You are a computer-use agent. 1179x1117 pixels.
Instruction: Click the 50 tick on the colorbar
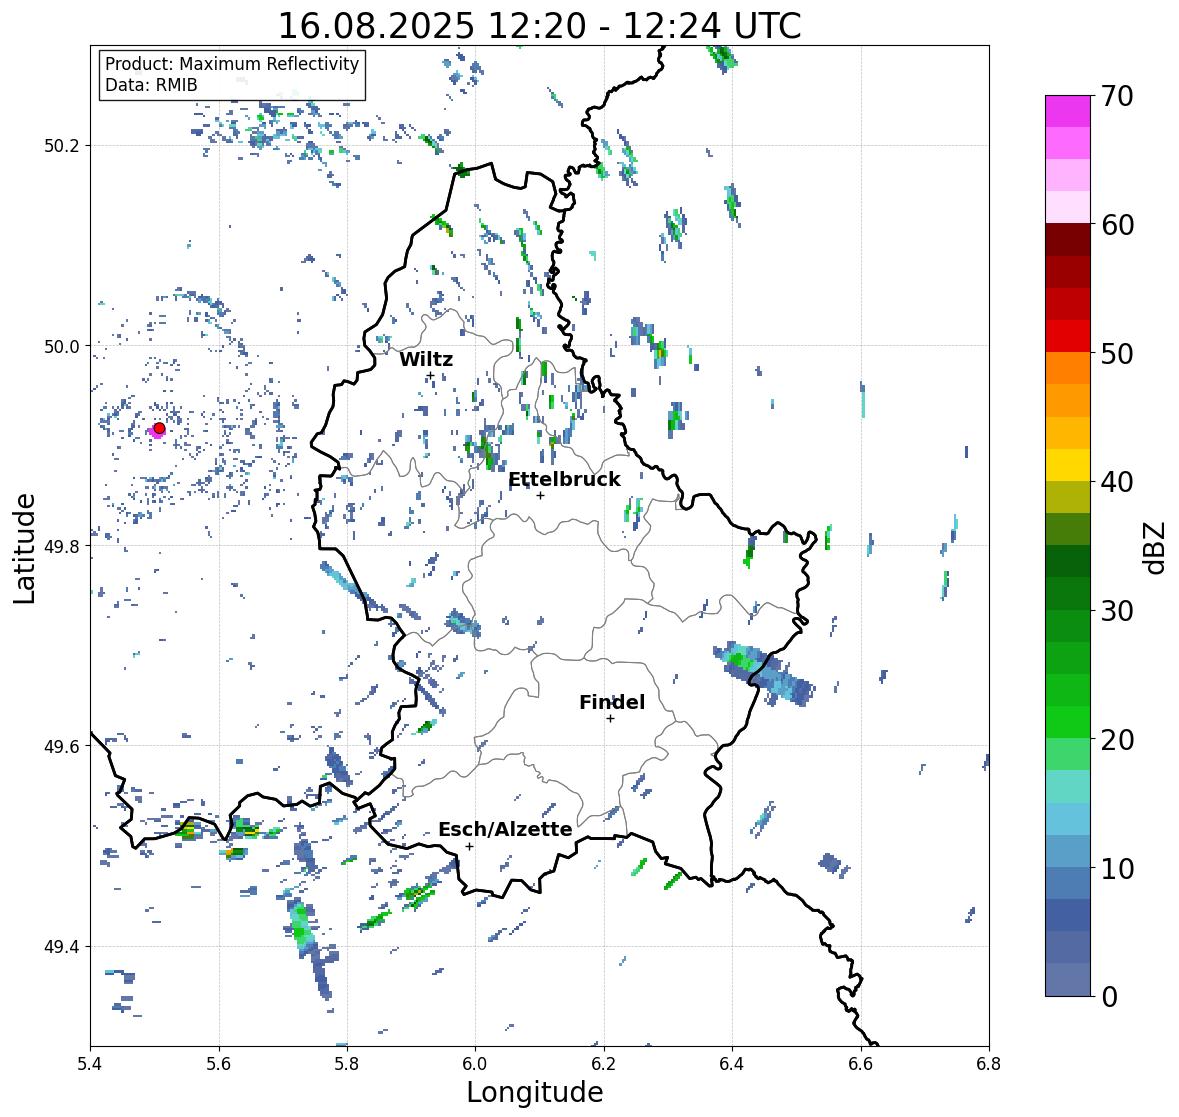1117,353
